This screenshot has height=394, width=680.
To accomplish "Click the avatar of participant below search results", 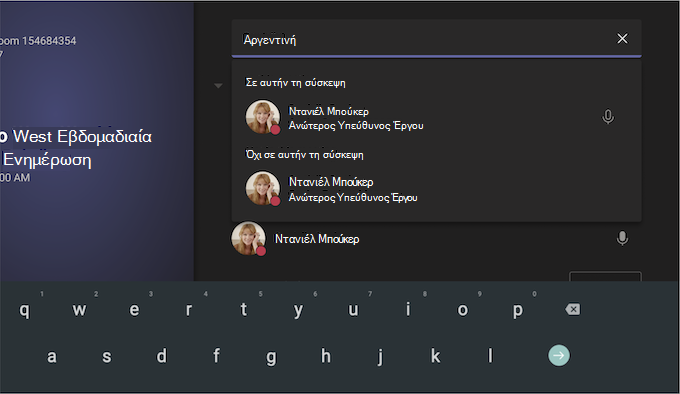I will coord(248,238).
